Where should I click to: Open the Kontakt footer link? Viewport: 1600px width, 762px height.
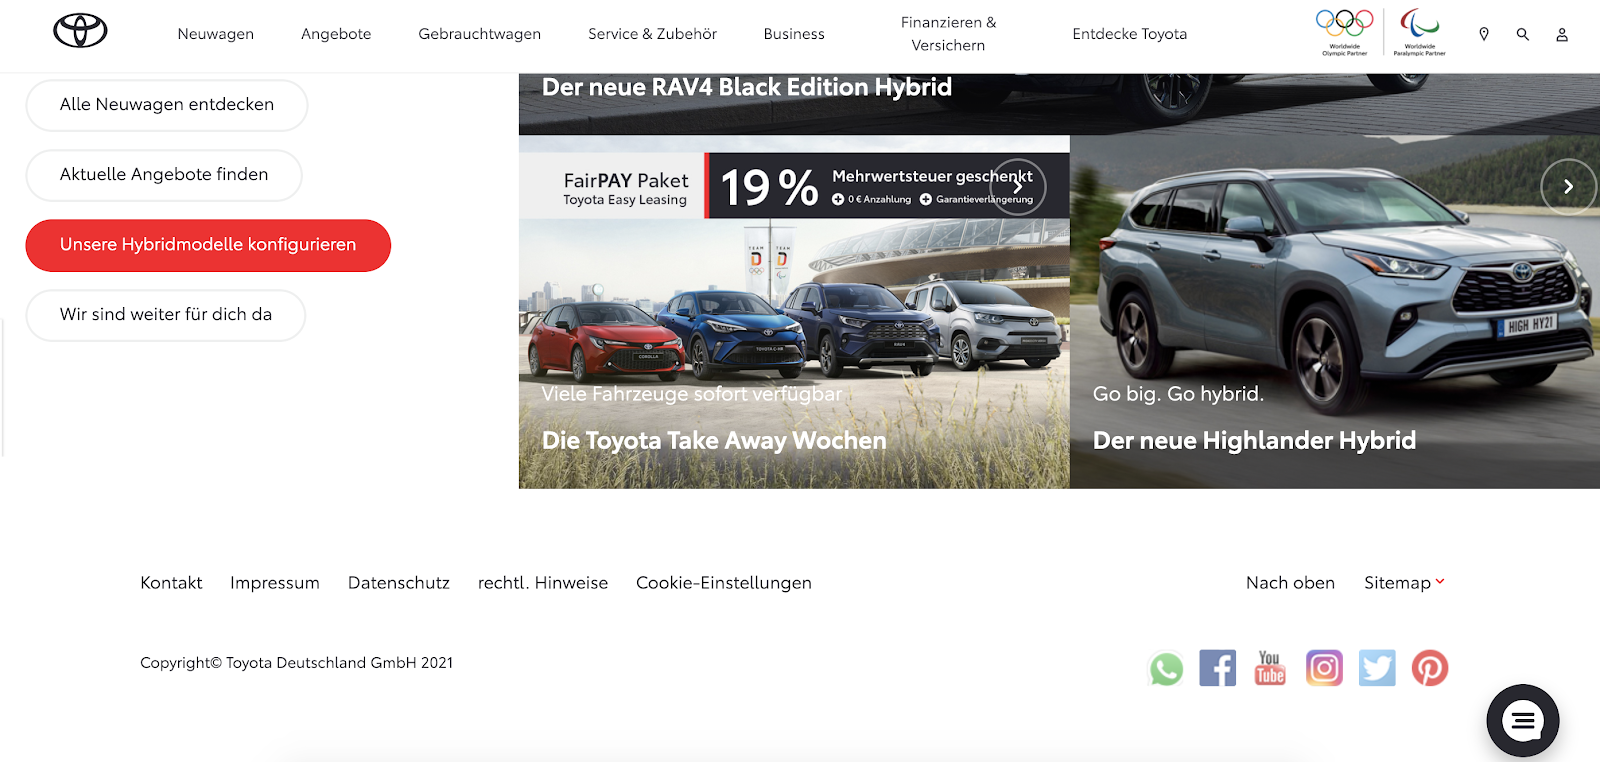tap(171, 583)
